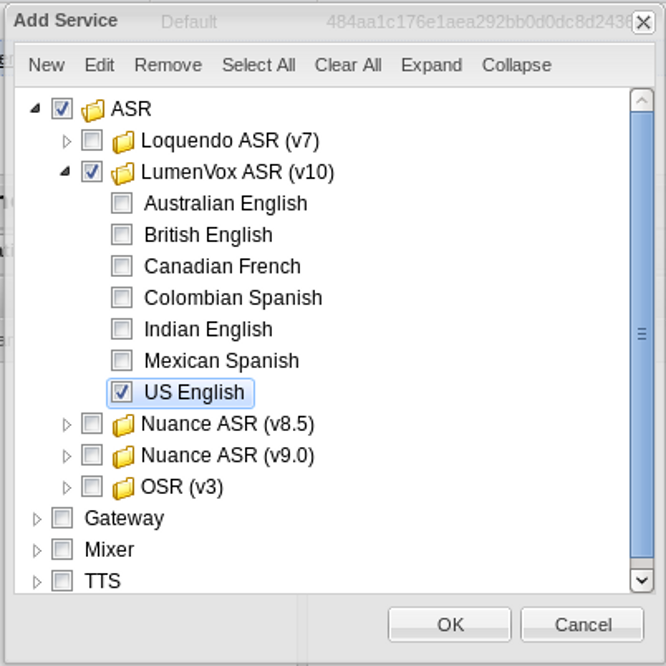The width and height of the screenshot is (666, 666).
Task: Click the Cancel button
Action: [582, 624]
